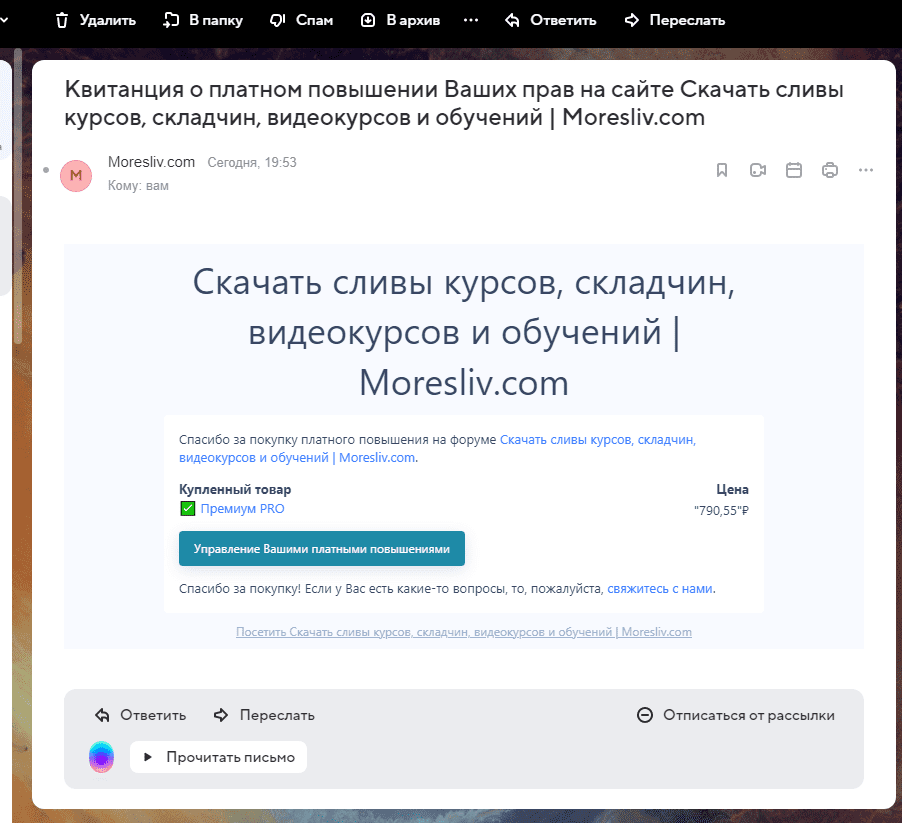Image resolution: width=902 pixels, height=823 pixels.
Task: Click the Удалить trash button
Action: click(x=94, y=20)
